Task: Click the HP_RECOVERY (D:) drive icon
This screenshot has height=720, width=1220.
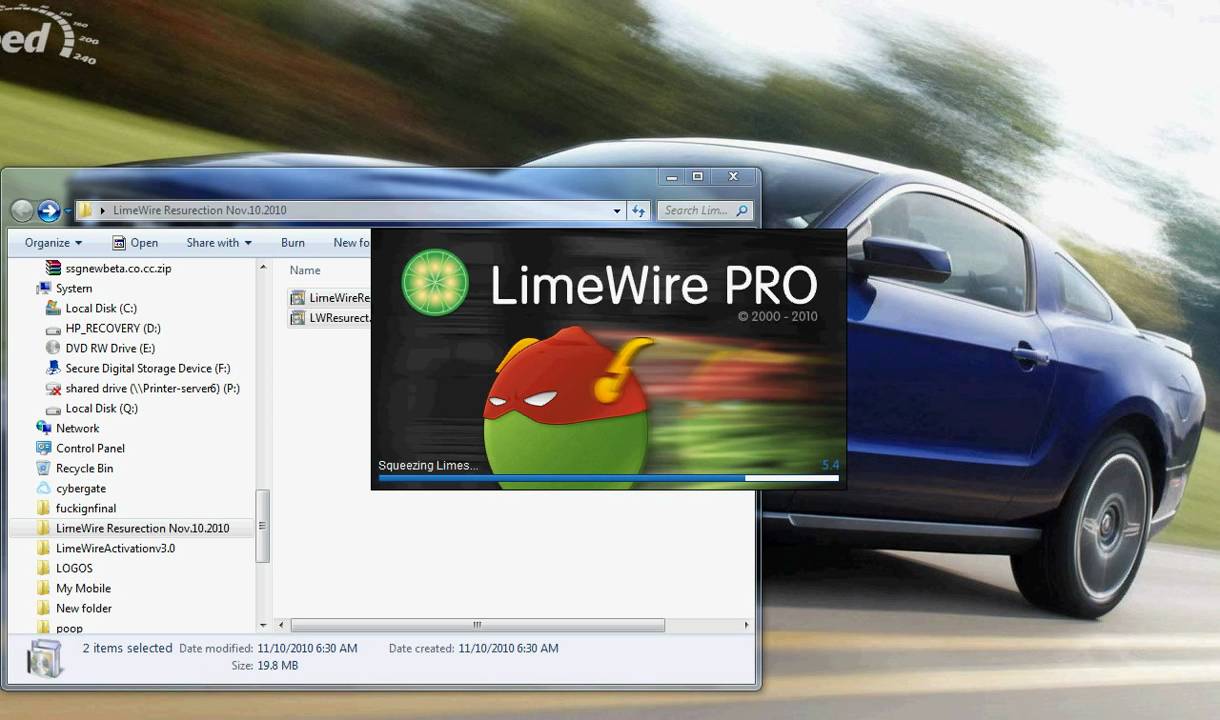Action: (54, 328)
